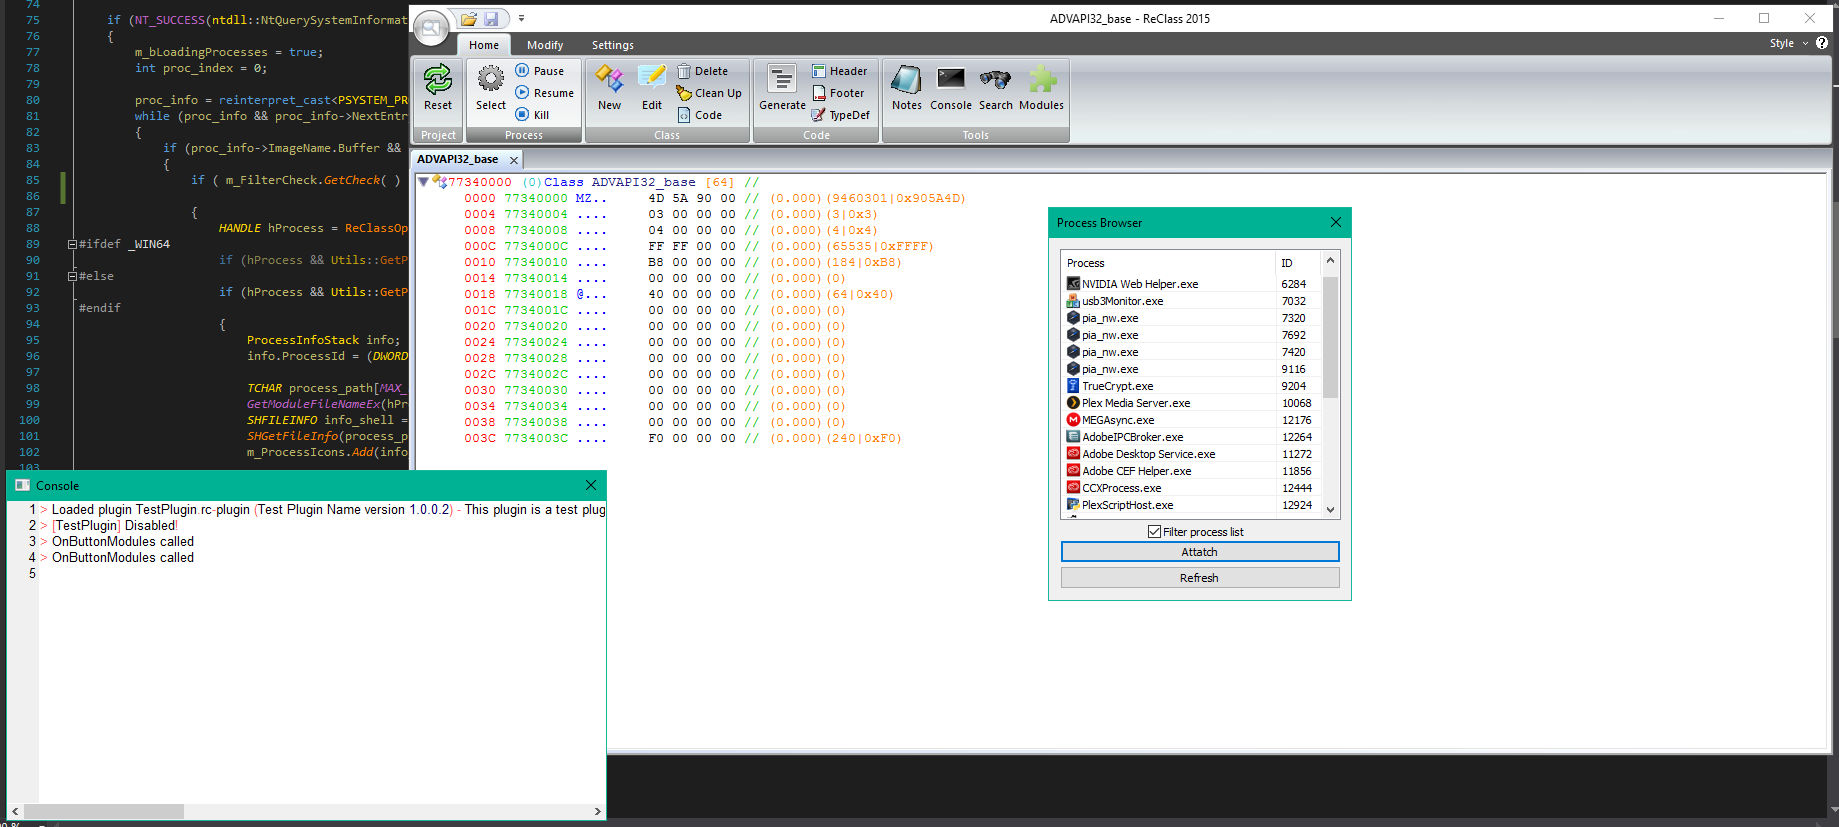
Task: Open the Style dropdown menu
Action: [x=1788, y=43]
